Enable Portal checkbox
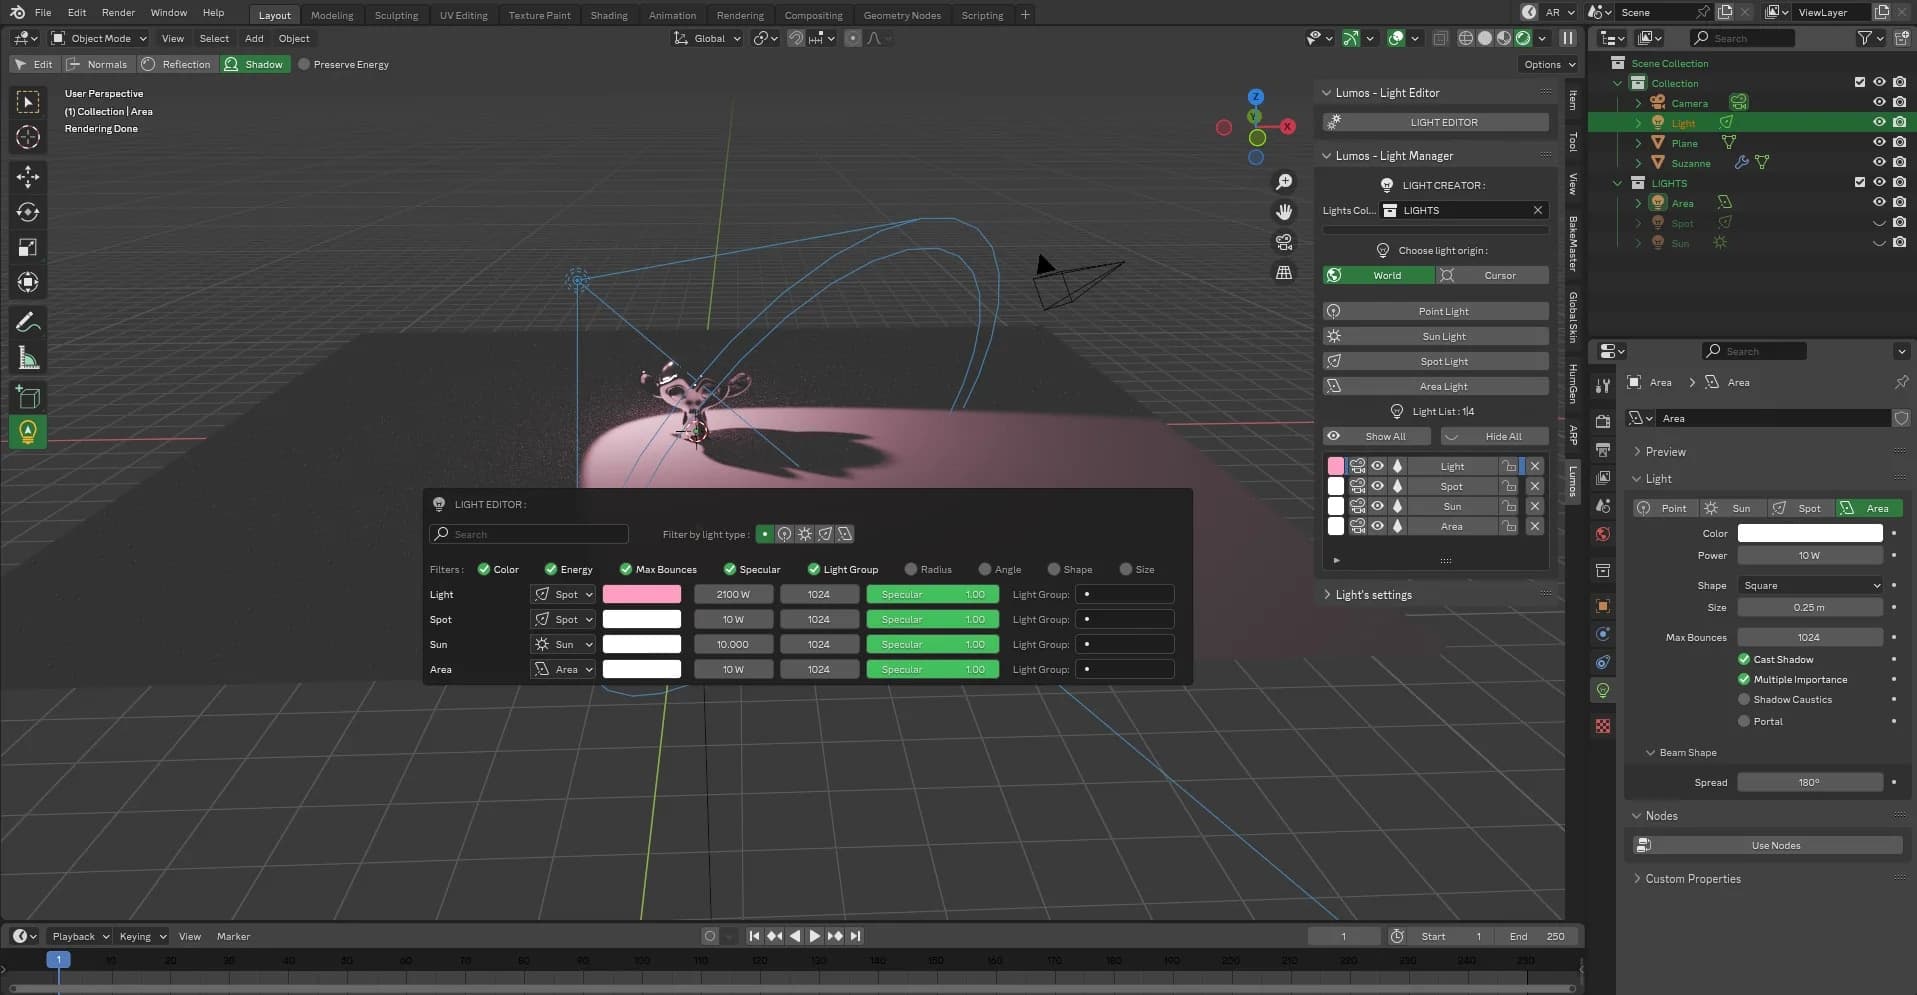The width and height of the screenshot is (1917, 995). click(1744, 721)
